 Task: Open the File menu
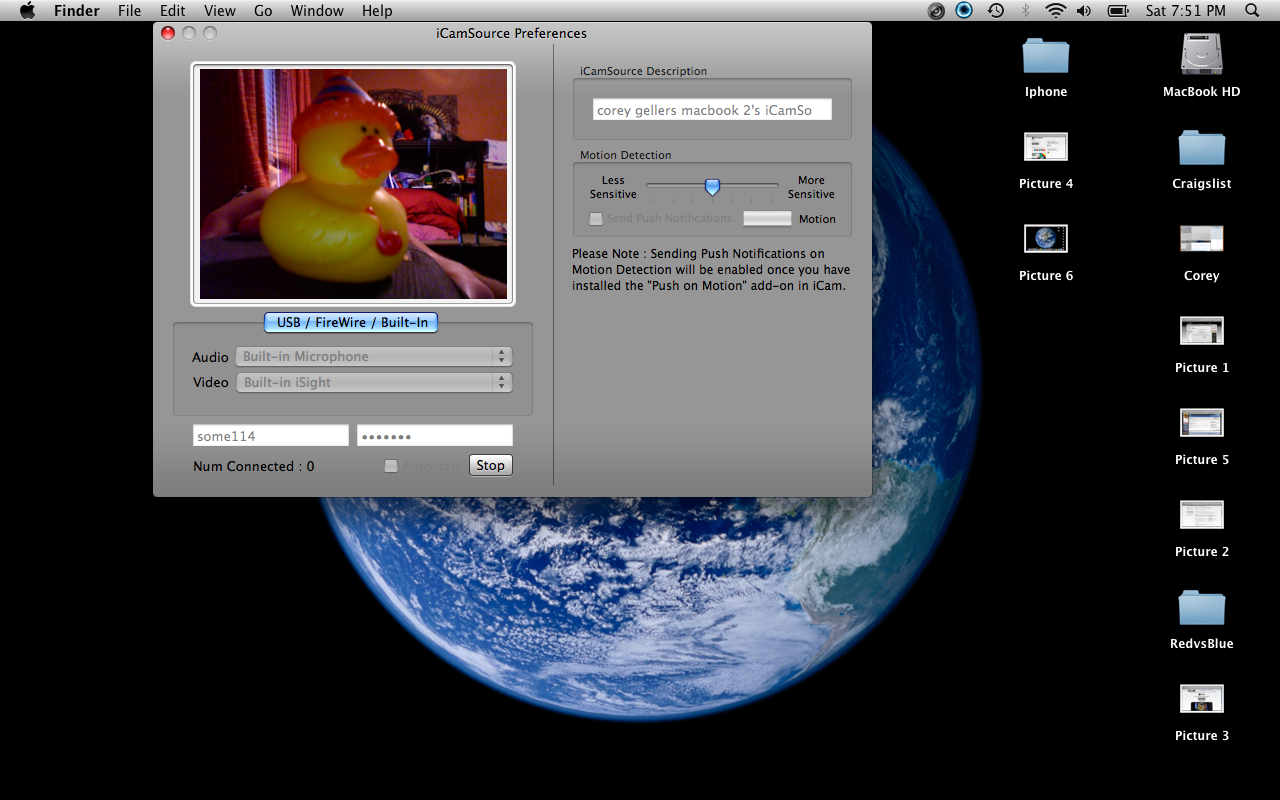pyautogui.click(x=129, y=11)
